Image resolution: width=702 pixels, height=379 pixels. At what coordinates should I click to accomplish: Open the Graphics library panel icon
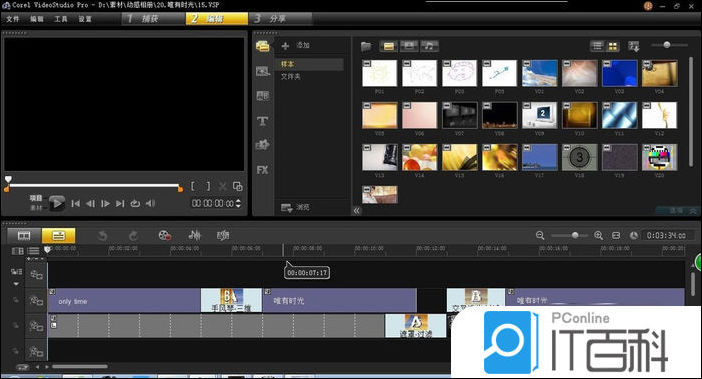263,145
